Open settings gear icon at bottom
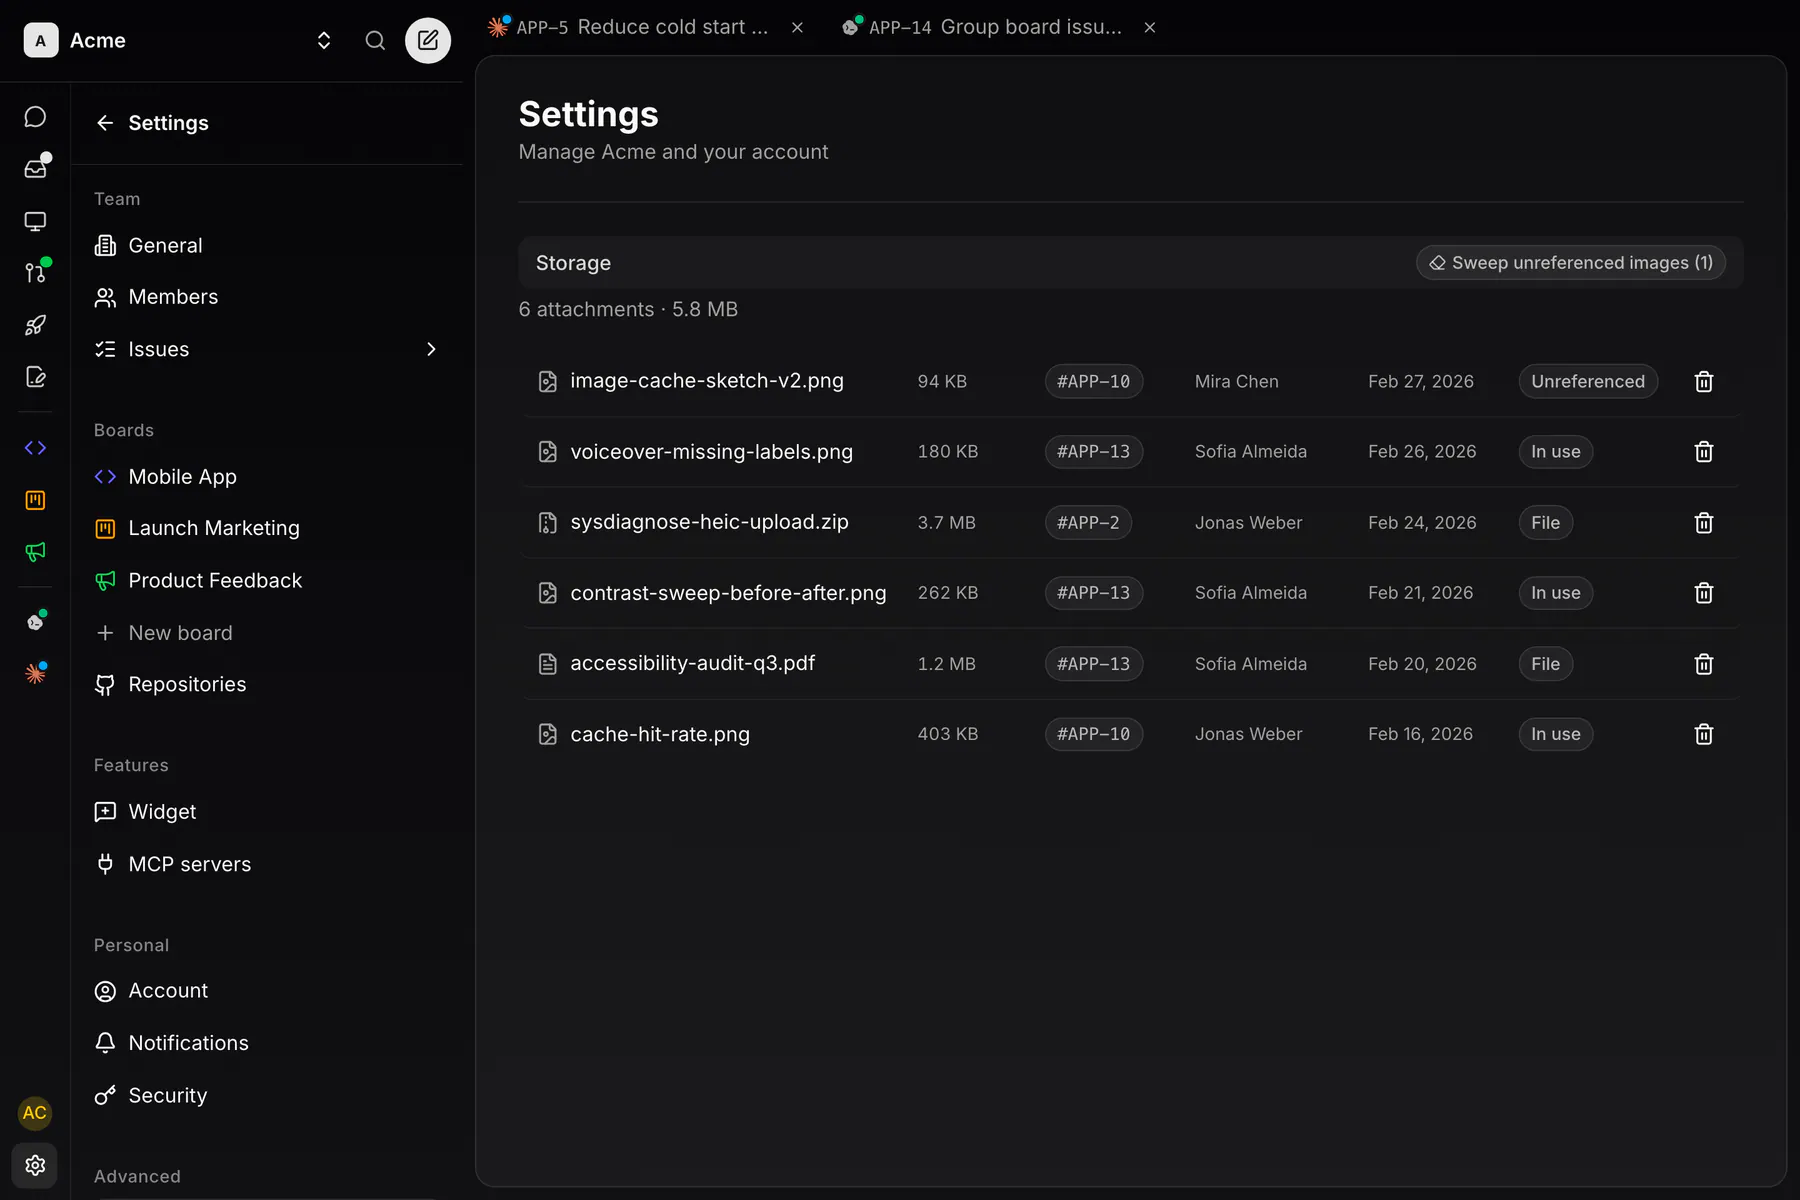The height and width of the screenshot is (1200, 1800). pyautogui.click(x=35, y=1165)
